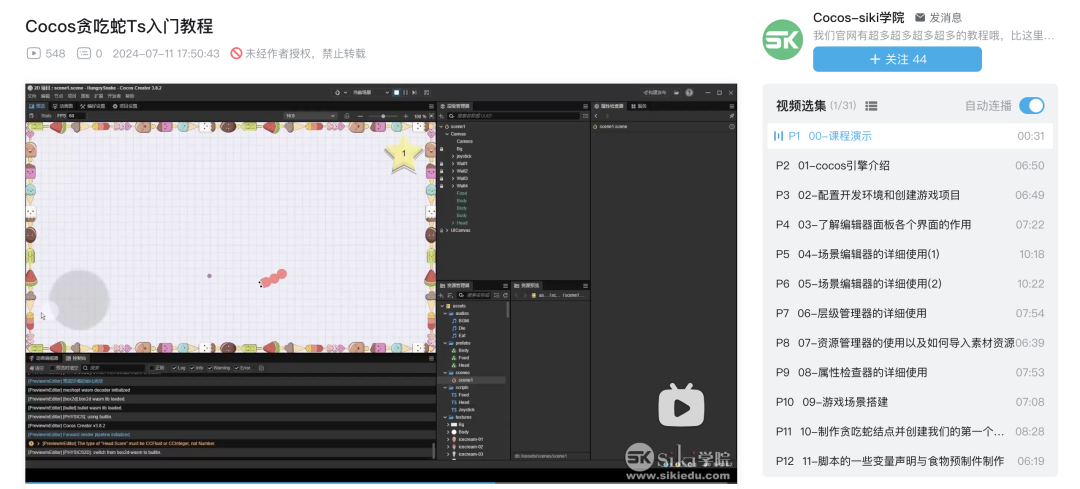This screenshot has height=489, width=1080.
Task: Open episode P10 09-游戏场景搭建
Action: point(910,402)
